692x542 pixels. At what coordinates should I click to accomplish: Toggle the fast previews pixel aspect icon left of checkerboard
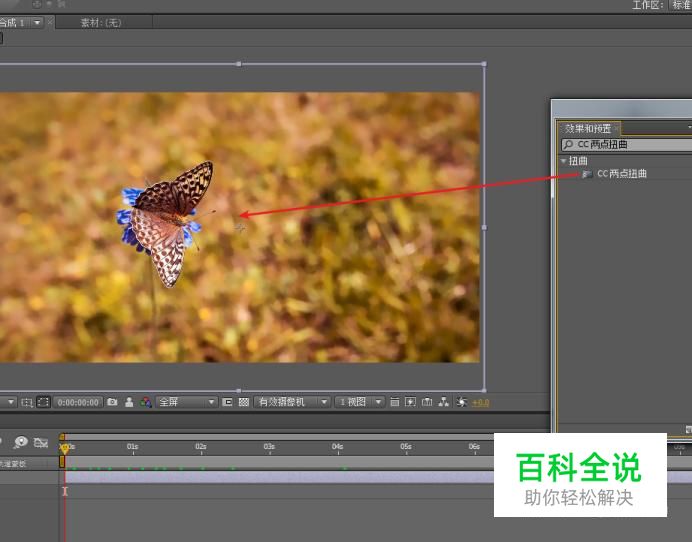click(227, 402)
